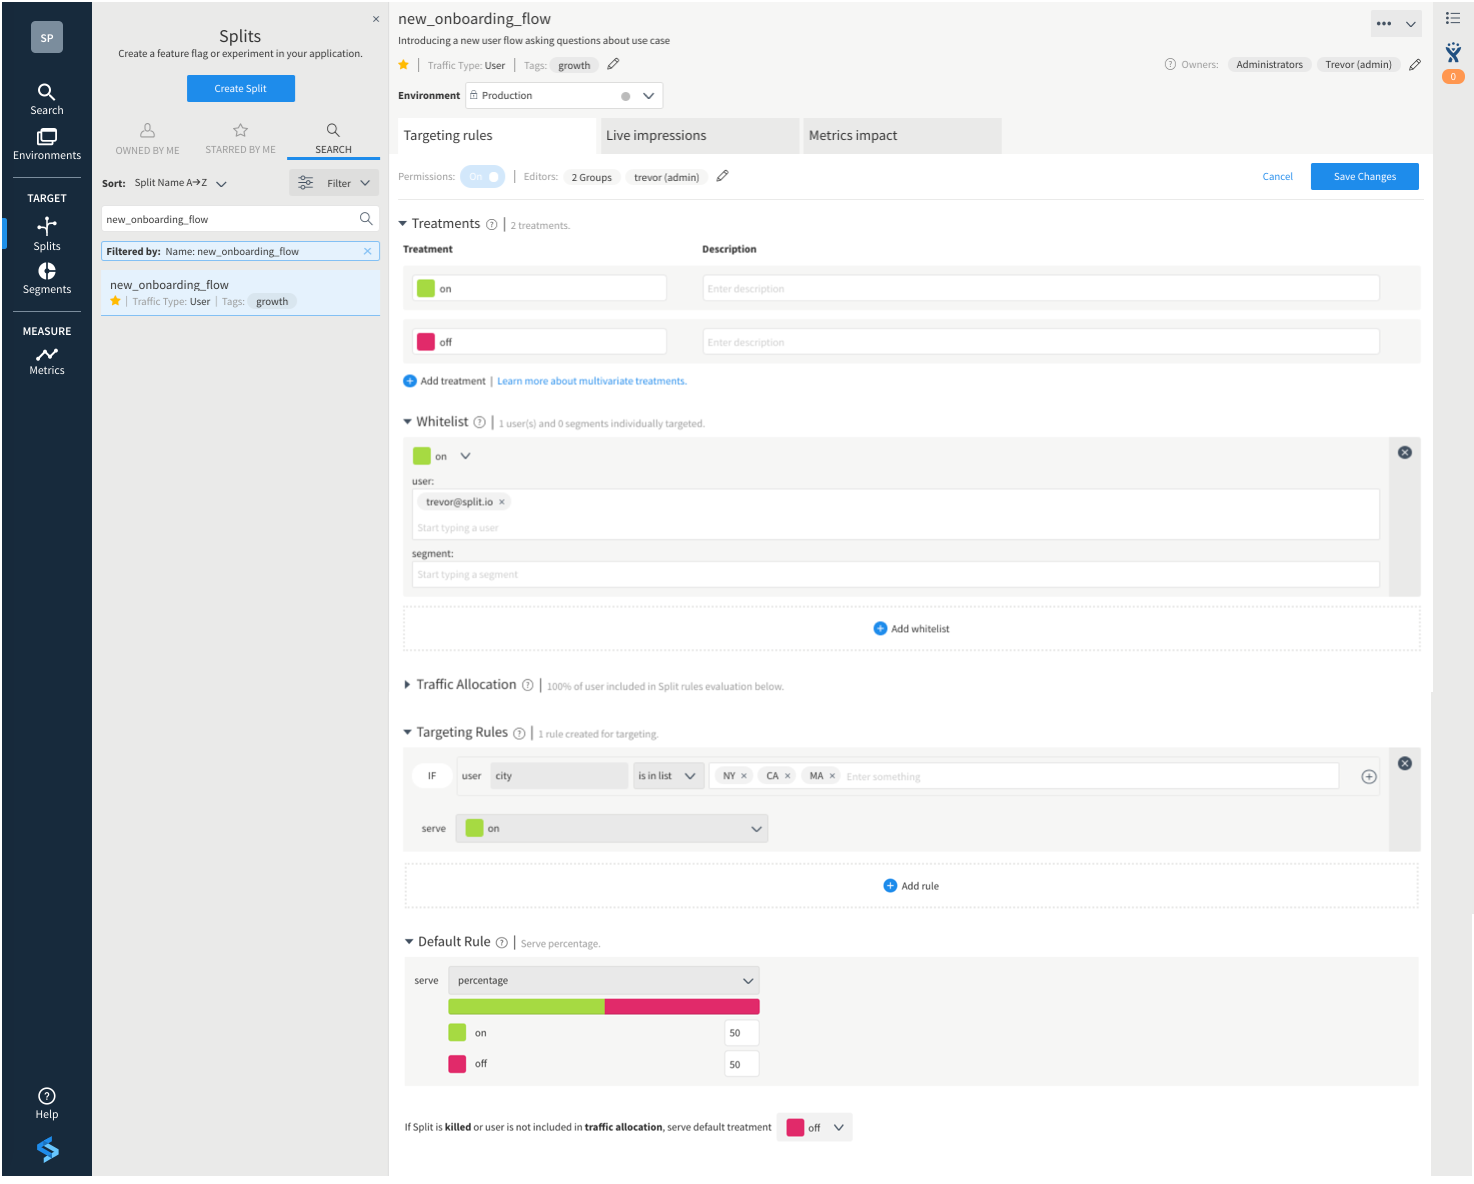The height and width of the screenshot is (1184, 1474).
Task: Open Environments in the sidebar
Action: click(x=46, y=144)
